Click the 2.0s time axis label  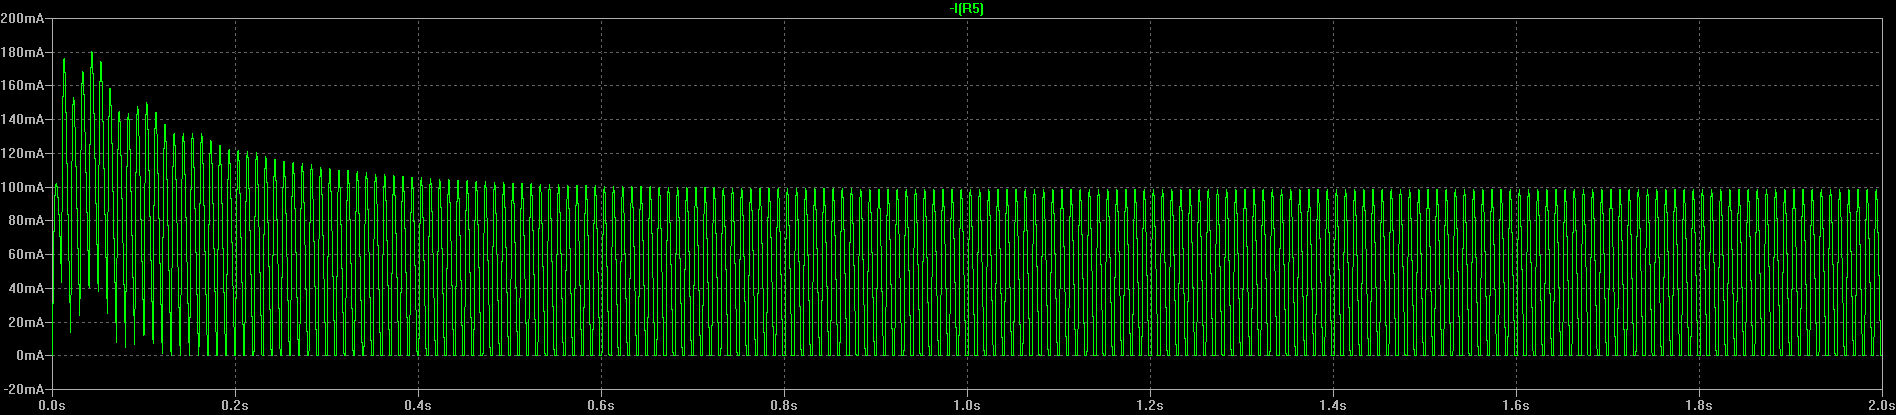pyautogui.click(x=1880, y=406)
